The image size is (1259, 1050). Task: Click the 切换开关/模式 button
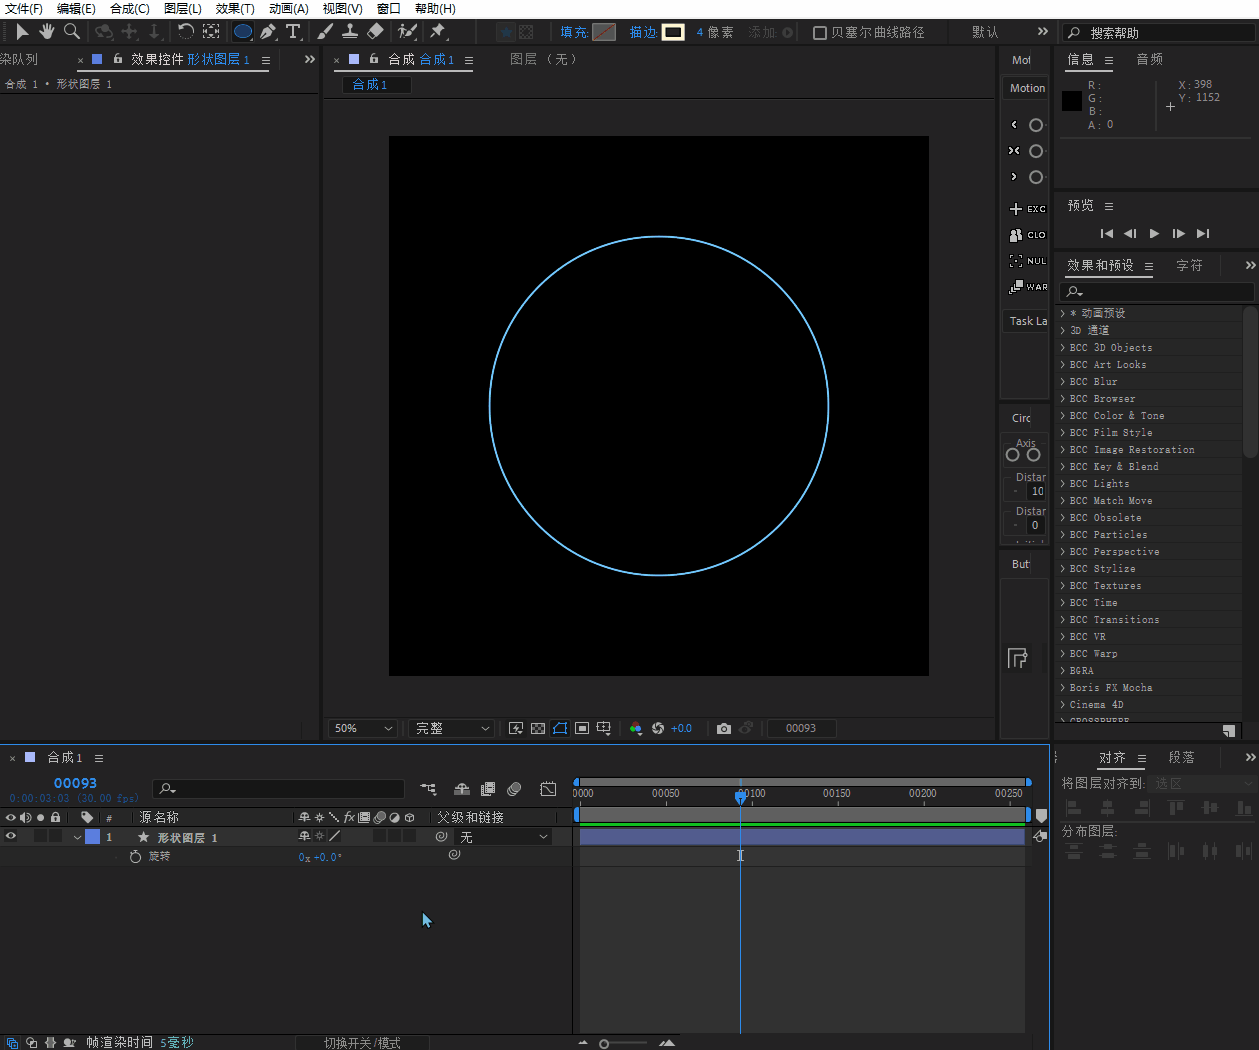[x=362, y=1042]
